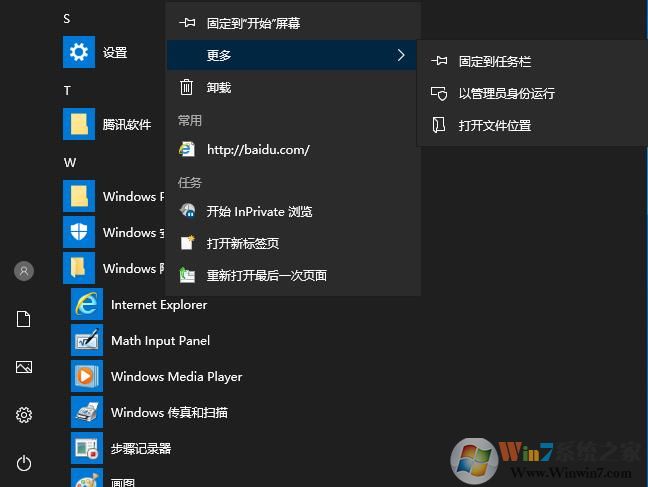The height and width of the screenshot is (487, 648).
Task: Choose 卸载 from the context menu
Action: tap(293, 87)
